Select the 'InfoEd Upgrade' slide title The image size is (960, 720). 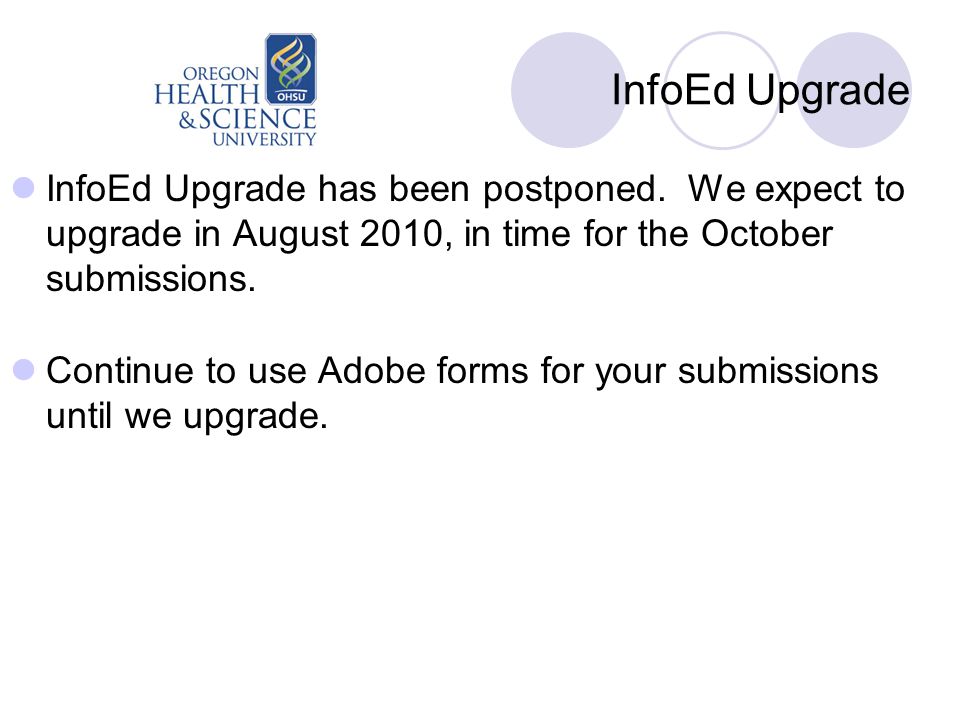pos(760,92)
